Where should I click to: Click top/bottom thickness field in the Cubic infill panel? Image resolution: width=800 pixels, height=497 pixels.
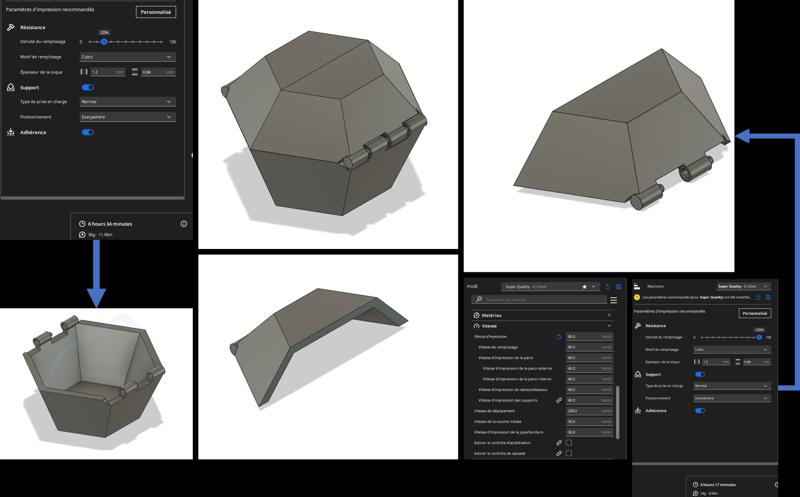click(158, 72)
